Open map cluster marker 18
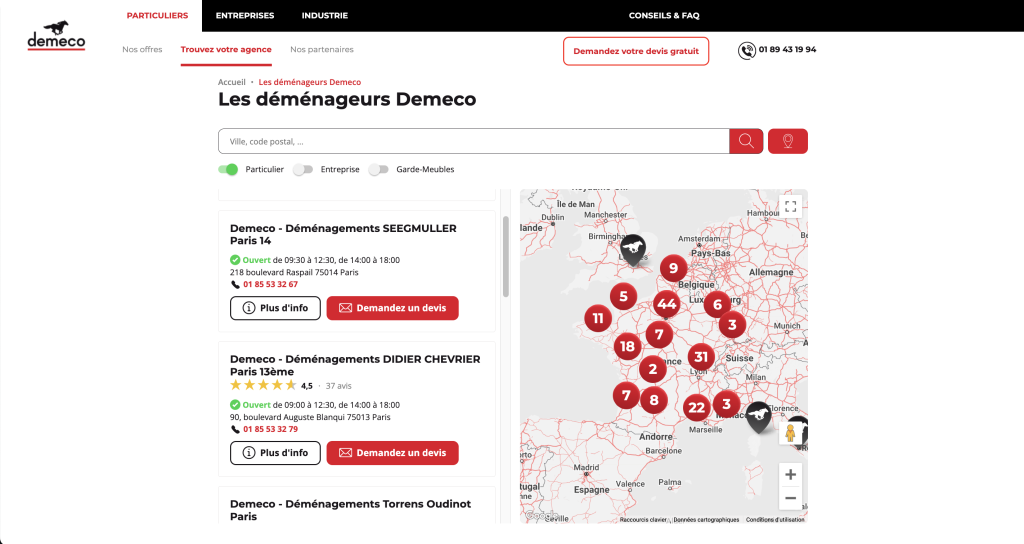This screenshot has height=544, width=1024. click(628, 346)
